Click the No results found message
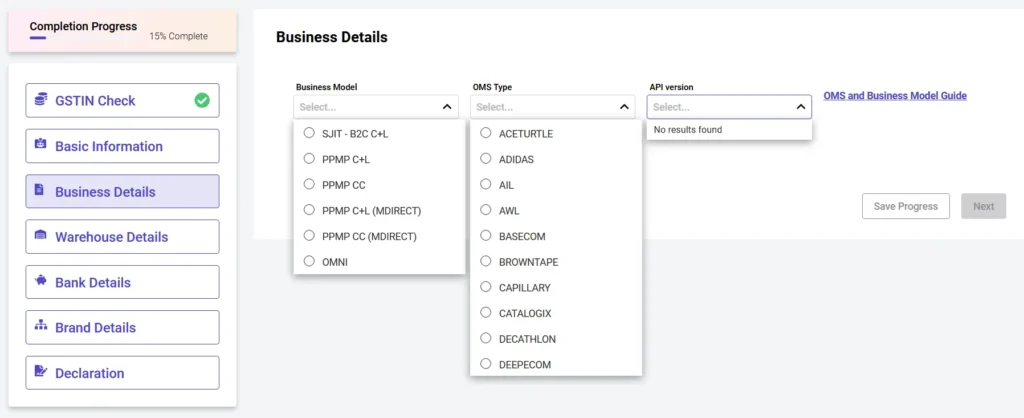 click(x=688, y=129)
